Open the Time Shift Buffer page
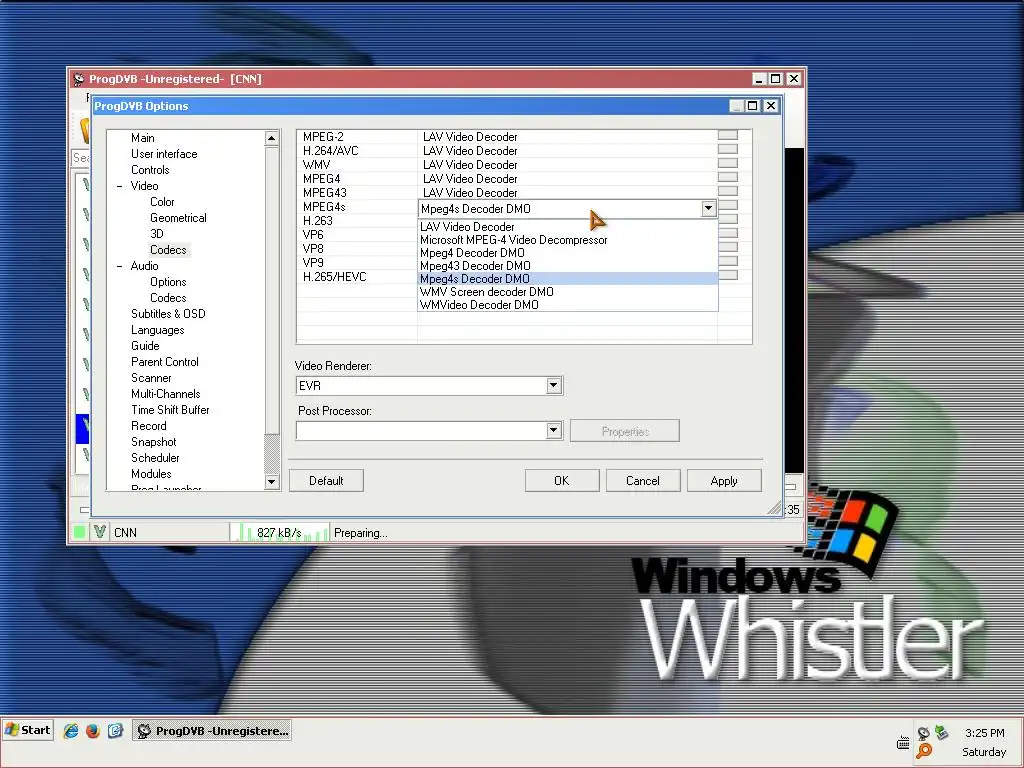This screenshot has width=1024, height=768. click(170, 410)
